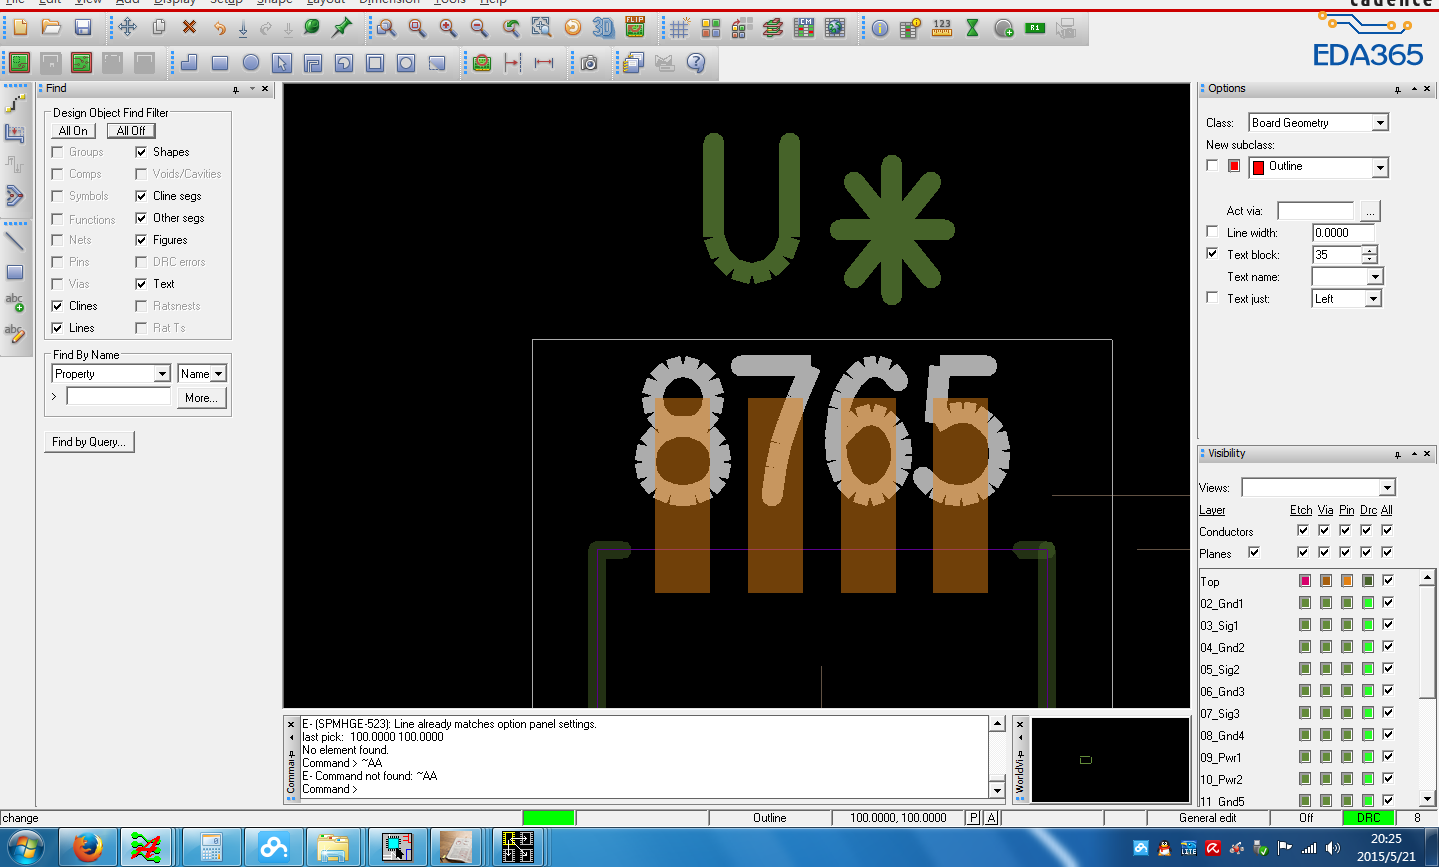
Task: Uncheck the Lines checkbox
Action: click(57, 328)
